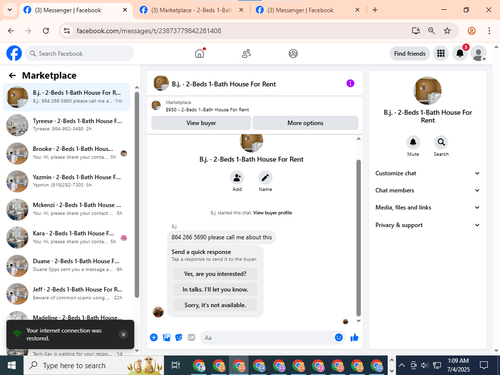Click the Aa message input field

267,338
